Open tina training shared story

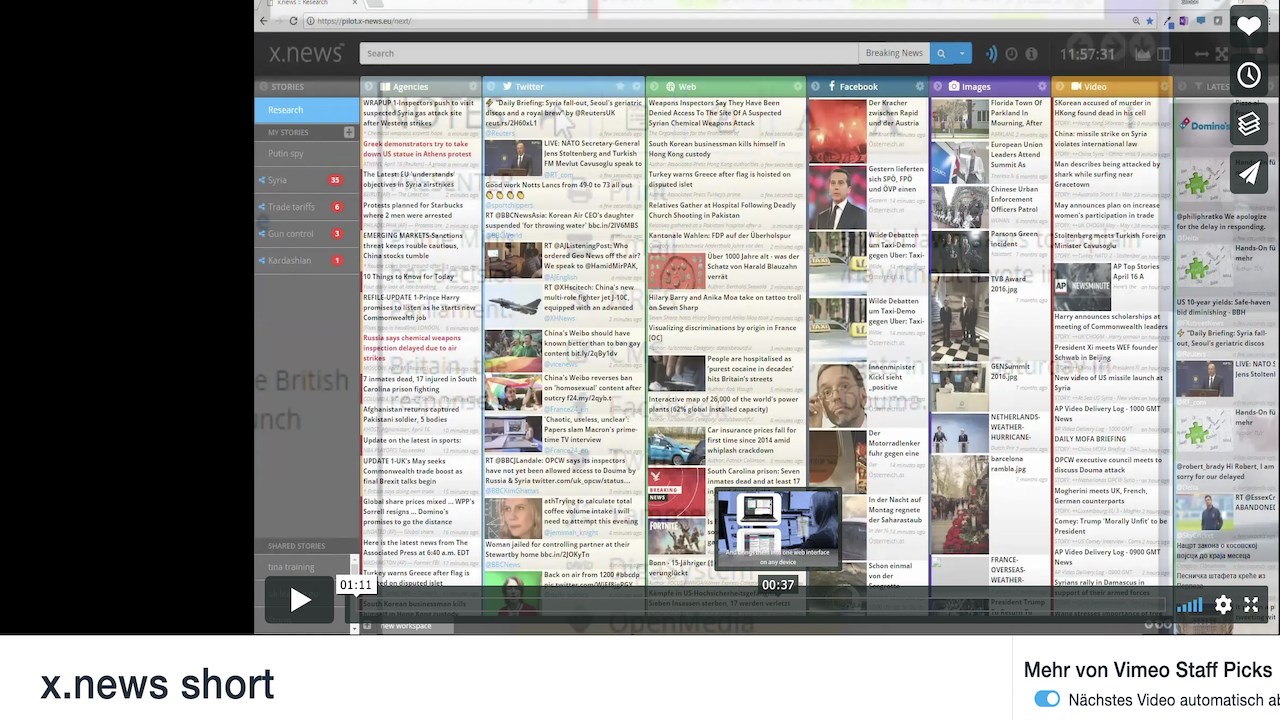[x=301, y=567]
